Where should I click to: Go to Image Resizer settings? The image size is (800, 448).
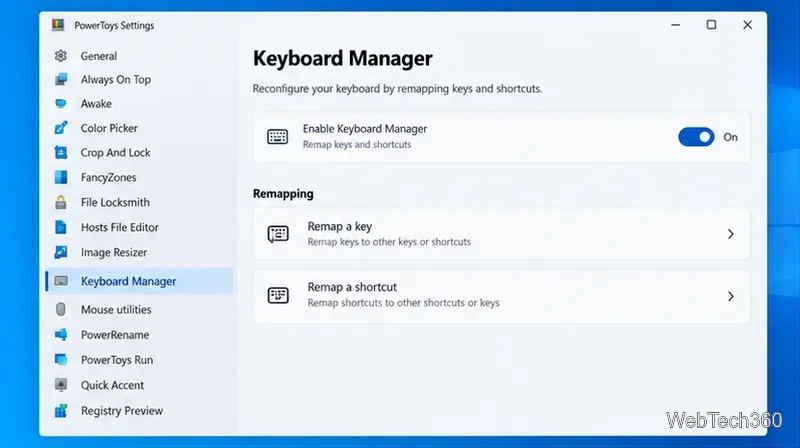[114, 253]
